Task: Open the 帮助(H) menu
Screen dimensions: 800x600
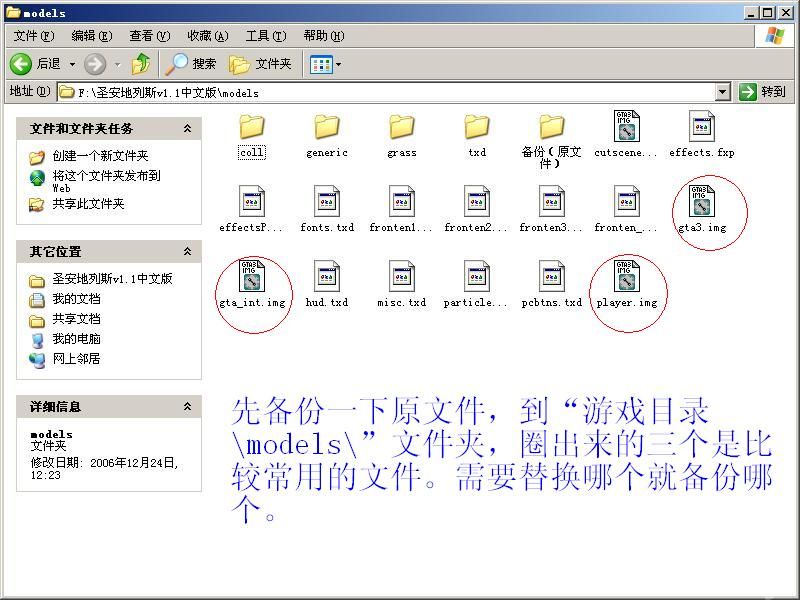Action: point(323,36)
